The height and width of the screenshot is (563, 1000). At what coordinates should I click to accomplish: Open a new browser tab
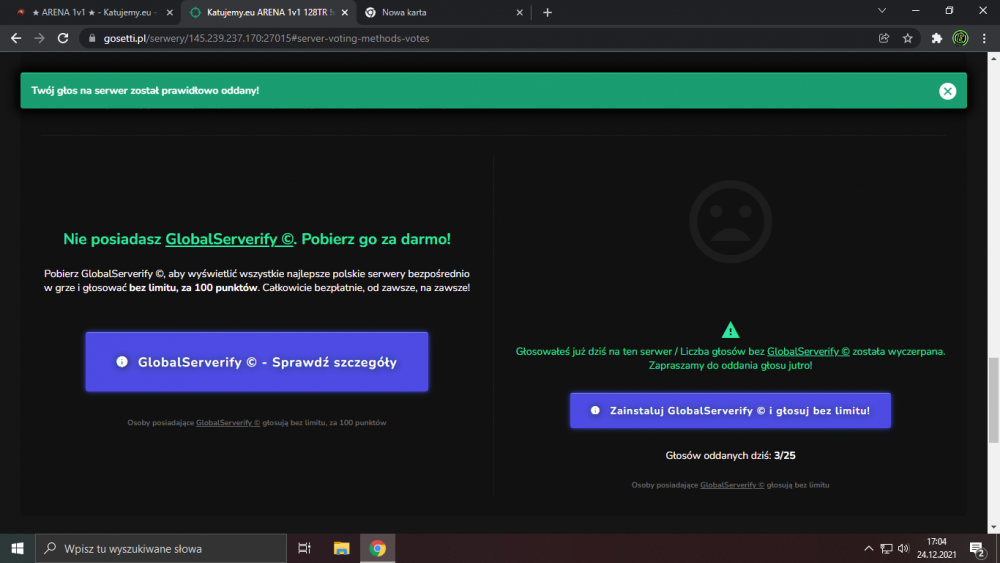(547, 12)
